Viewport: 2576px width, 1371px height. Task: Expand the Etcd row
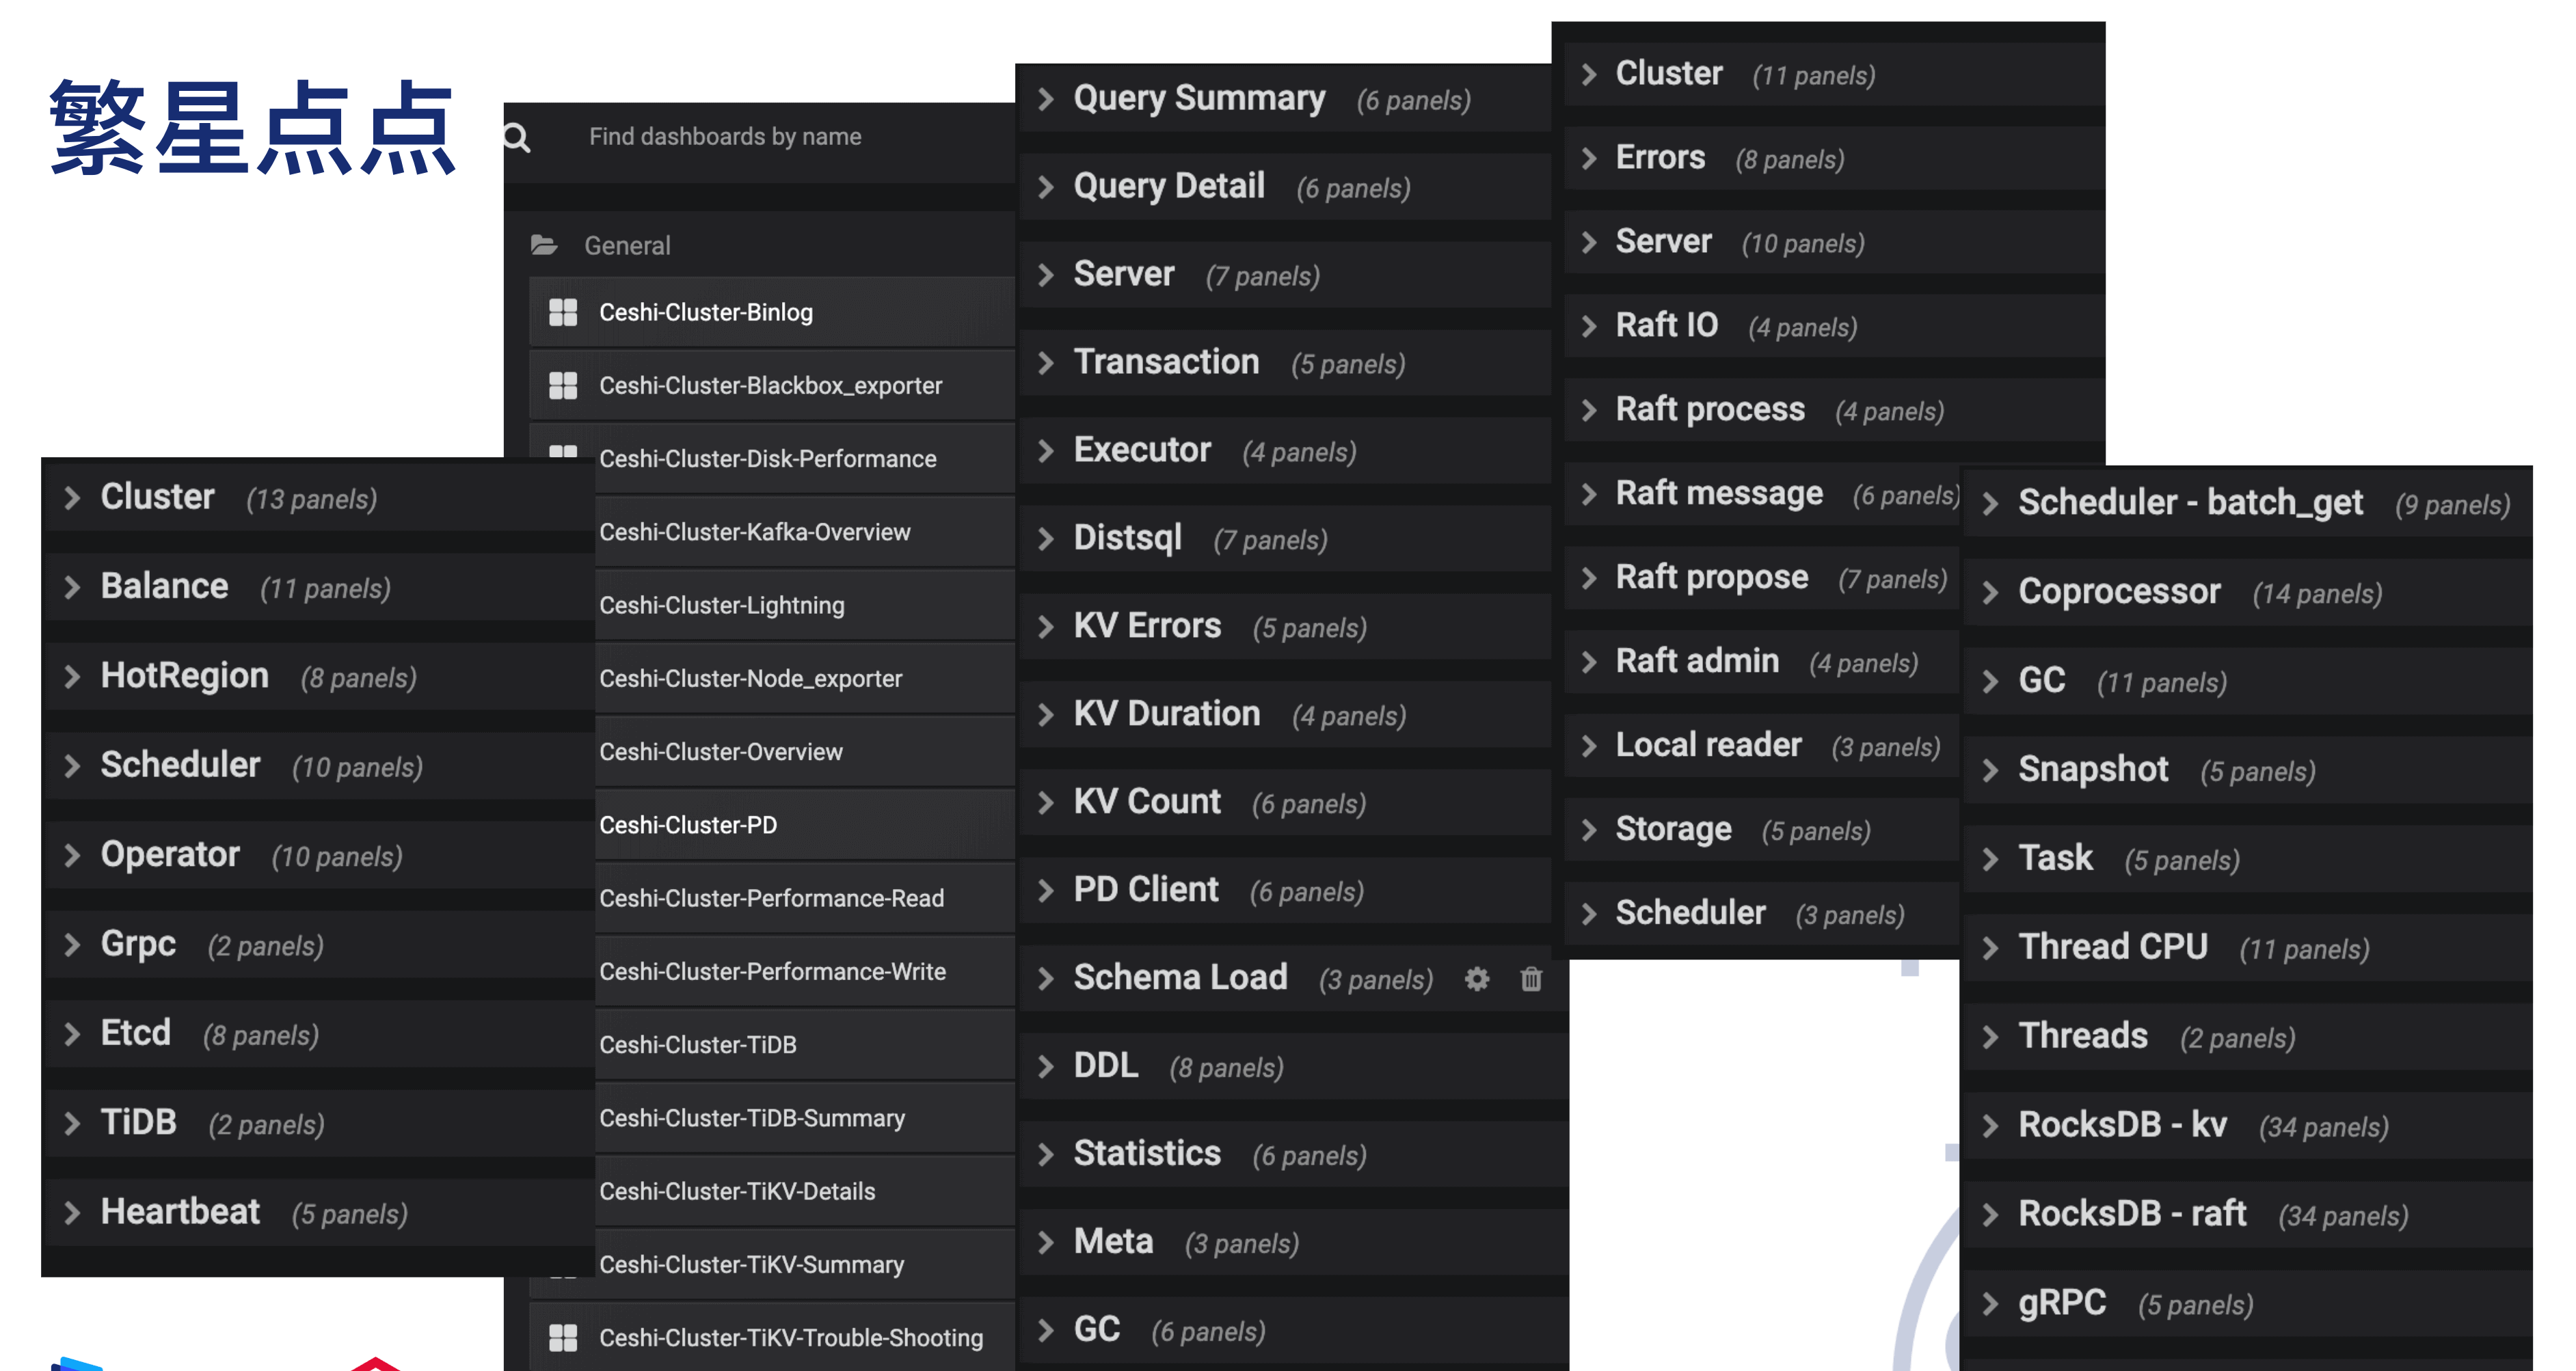point(319,1033)
